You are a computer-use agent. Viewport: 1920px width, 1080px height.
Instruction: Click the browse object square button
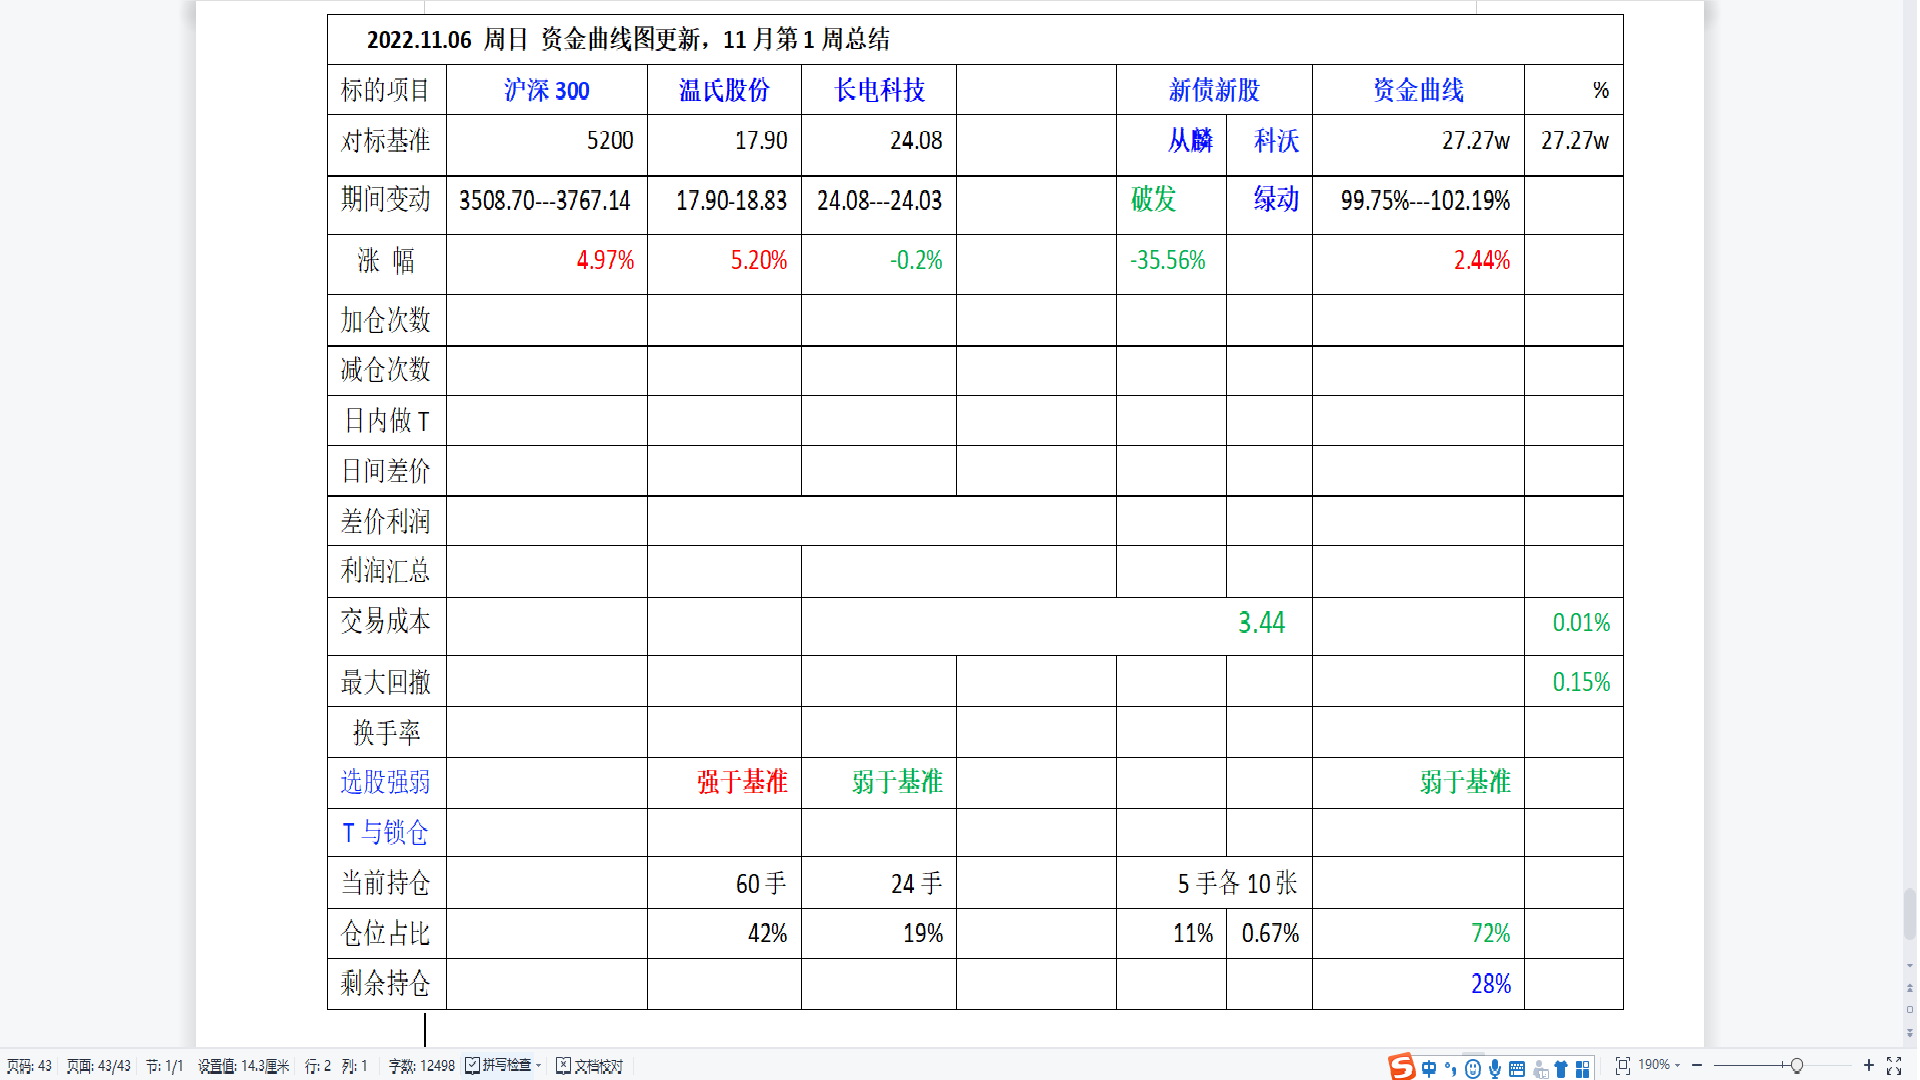pos(1910,1010)
